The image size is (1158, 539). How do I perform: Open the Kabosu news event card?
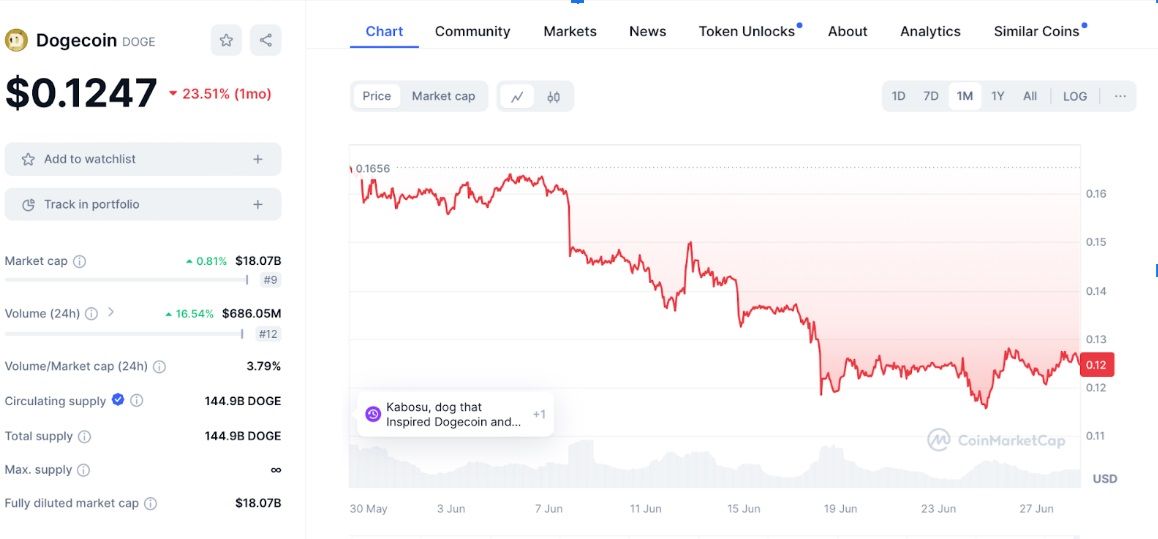(x=455, y=414)
